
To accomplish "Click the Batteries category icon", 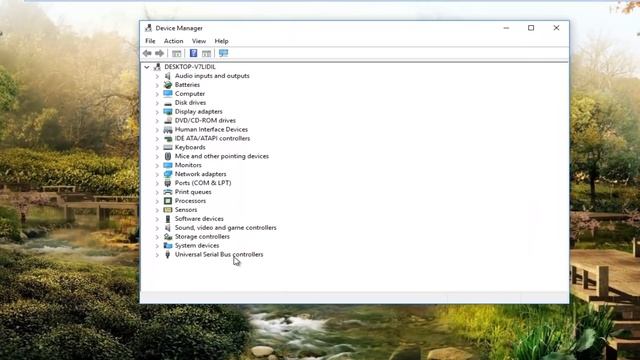I will [168, 85].
